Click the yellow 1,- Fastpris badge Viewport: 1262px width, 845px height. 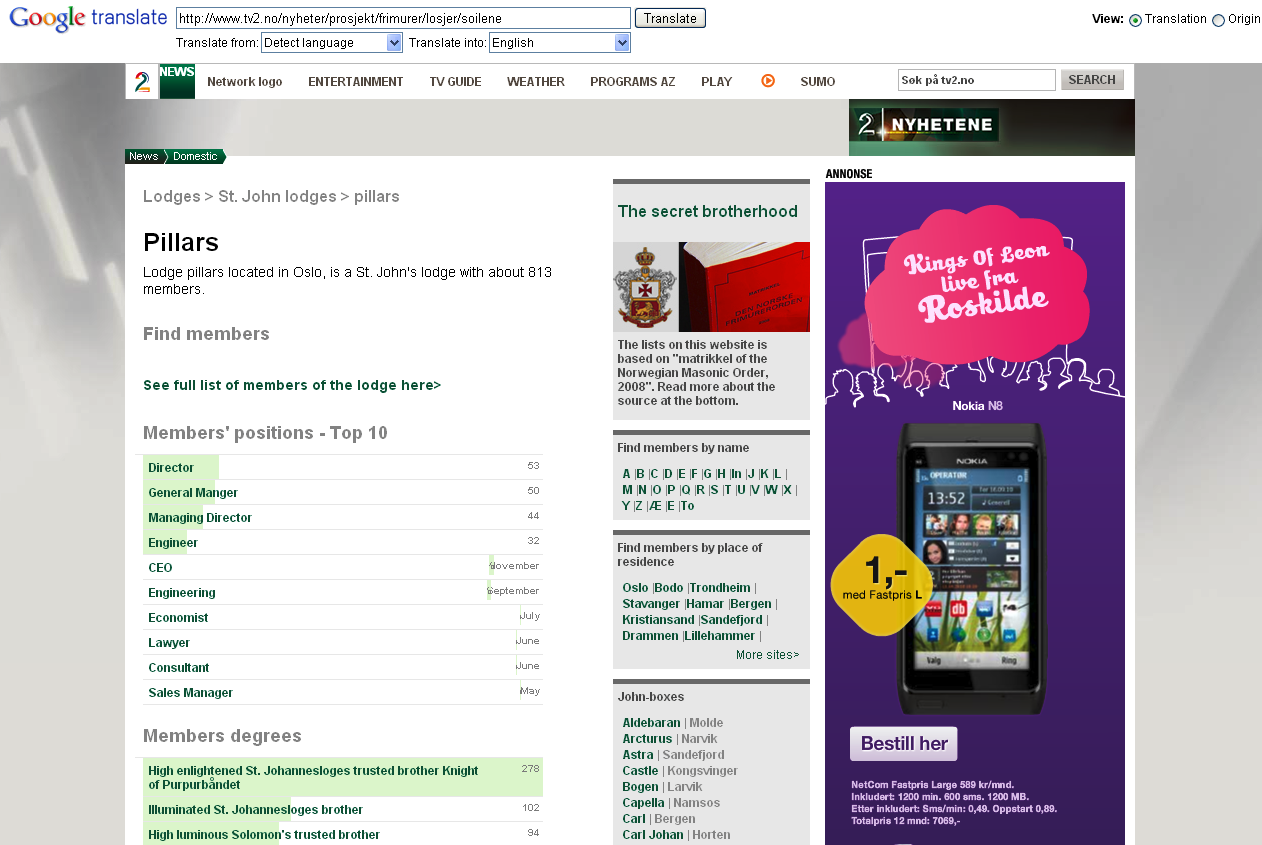[880, 585]
